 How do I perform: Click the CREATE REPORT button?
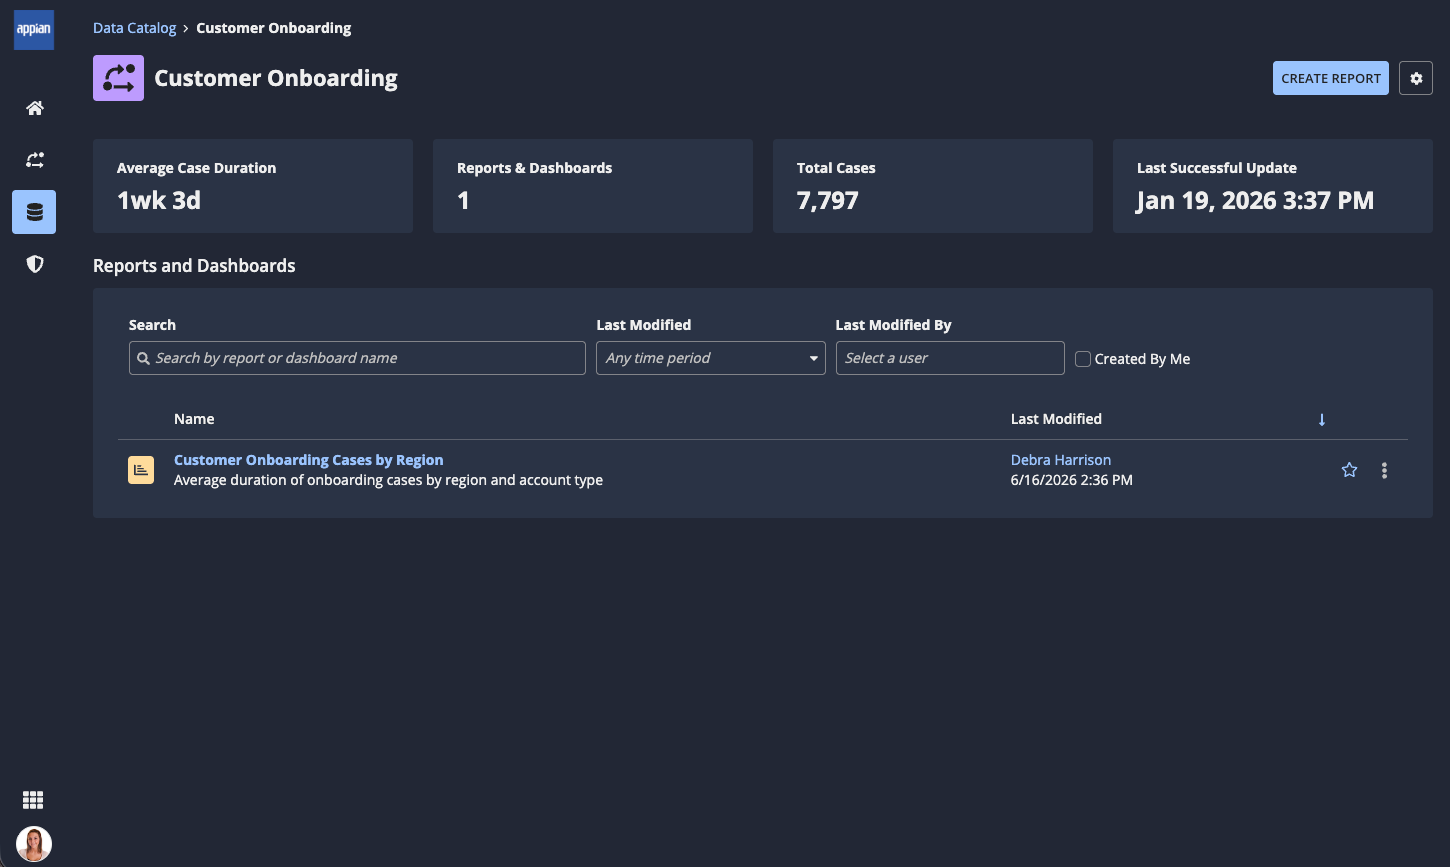pyautogui.click(x=1330, y=78)
